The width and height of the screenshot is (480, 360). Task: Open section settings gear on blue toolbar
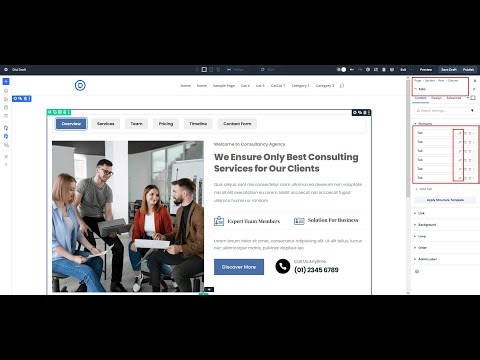point(15,99)
